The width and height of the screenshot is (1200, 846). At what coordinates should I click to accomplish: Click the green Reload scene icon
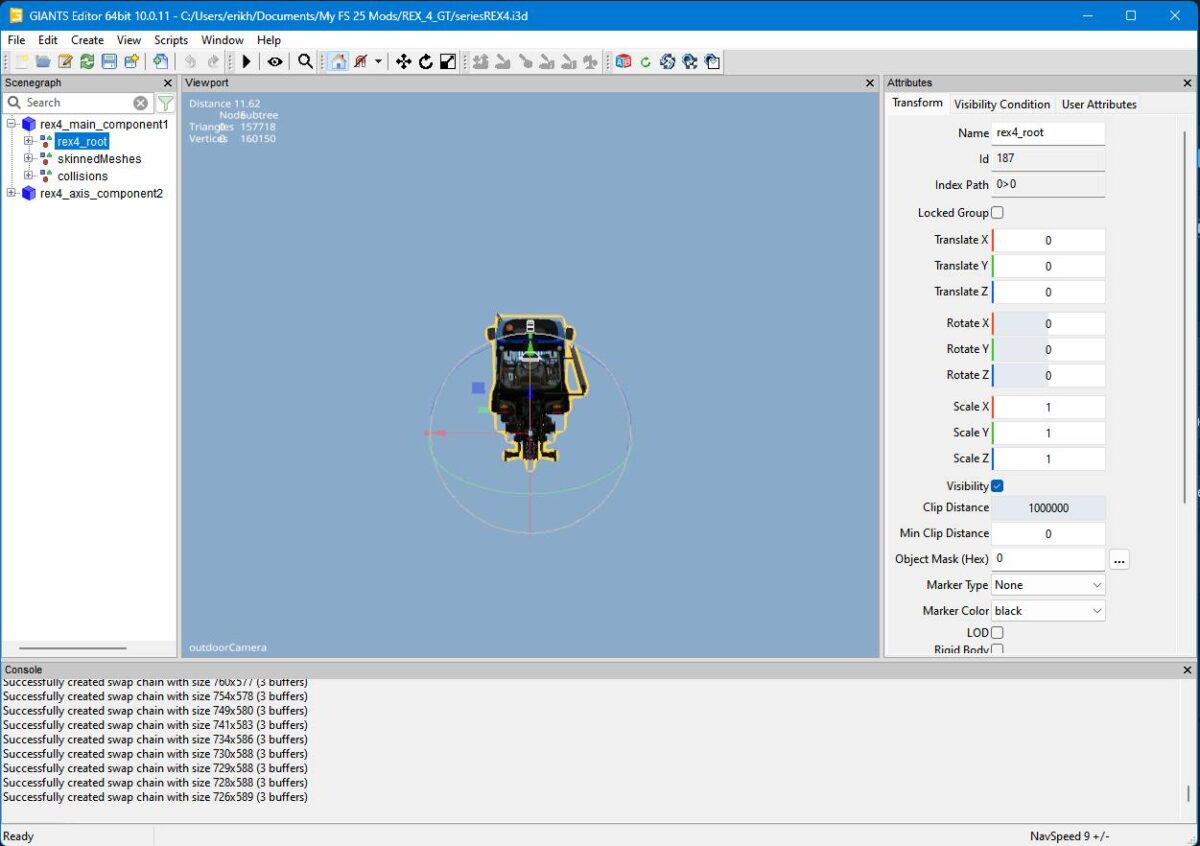pos(87,62)
